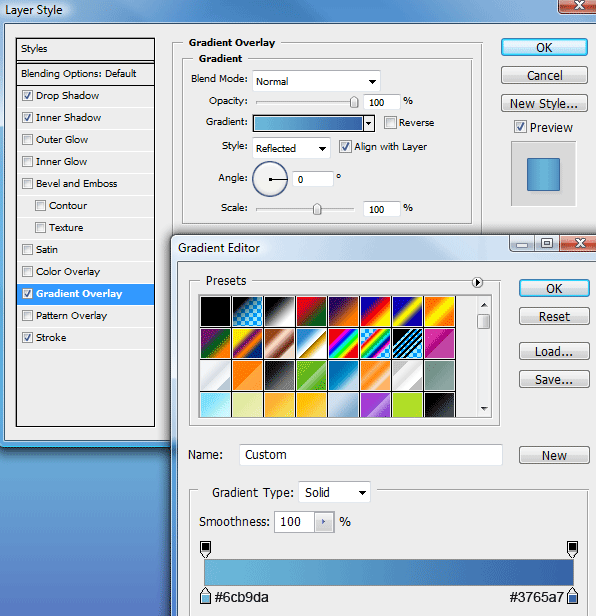
Task: Enable Outer Glow effect checkbox
Action: [27, 139]
